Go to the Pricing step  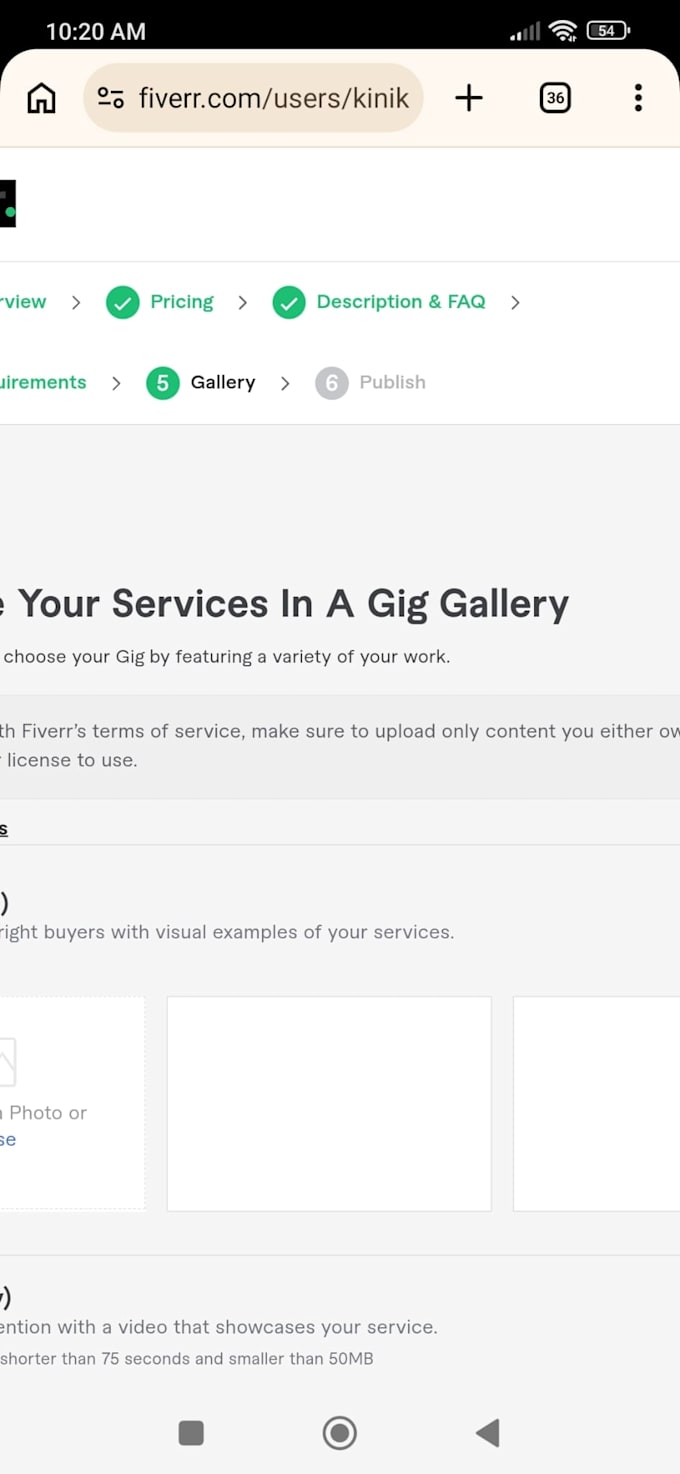tap(182, 302)
